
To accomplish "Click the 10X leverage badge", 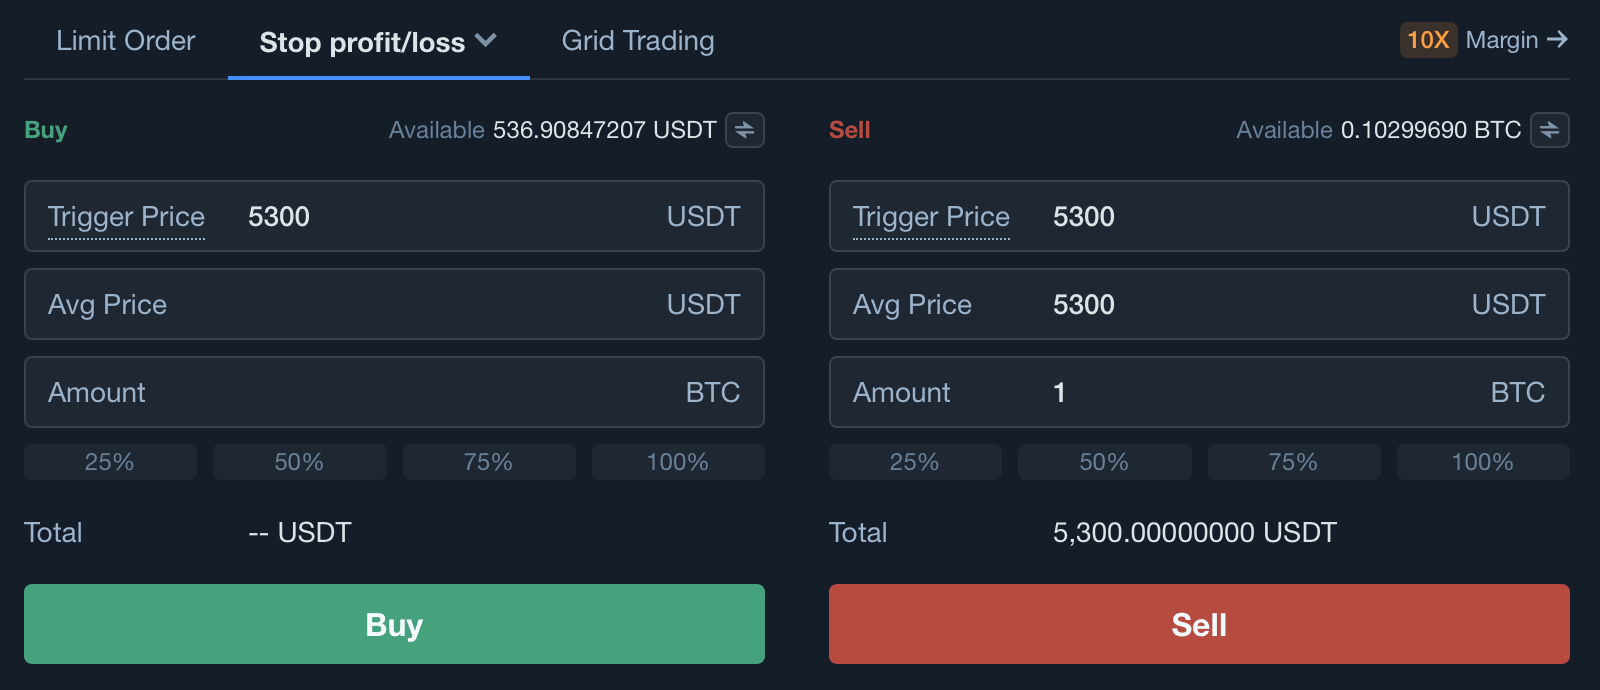I will [1427, 40].
